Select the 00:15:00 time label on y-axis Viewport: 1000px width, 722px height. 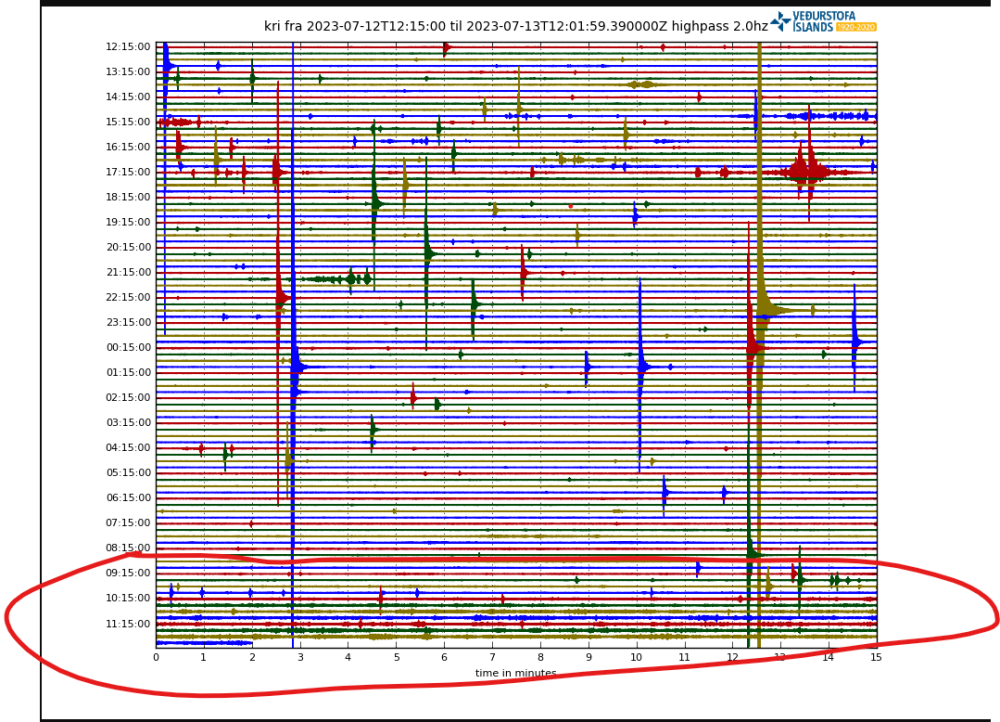point(128,348)
